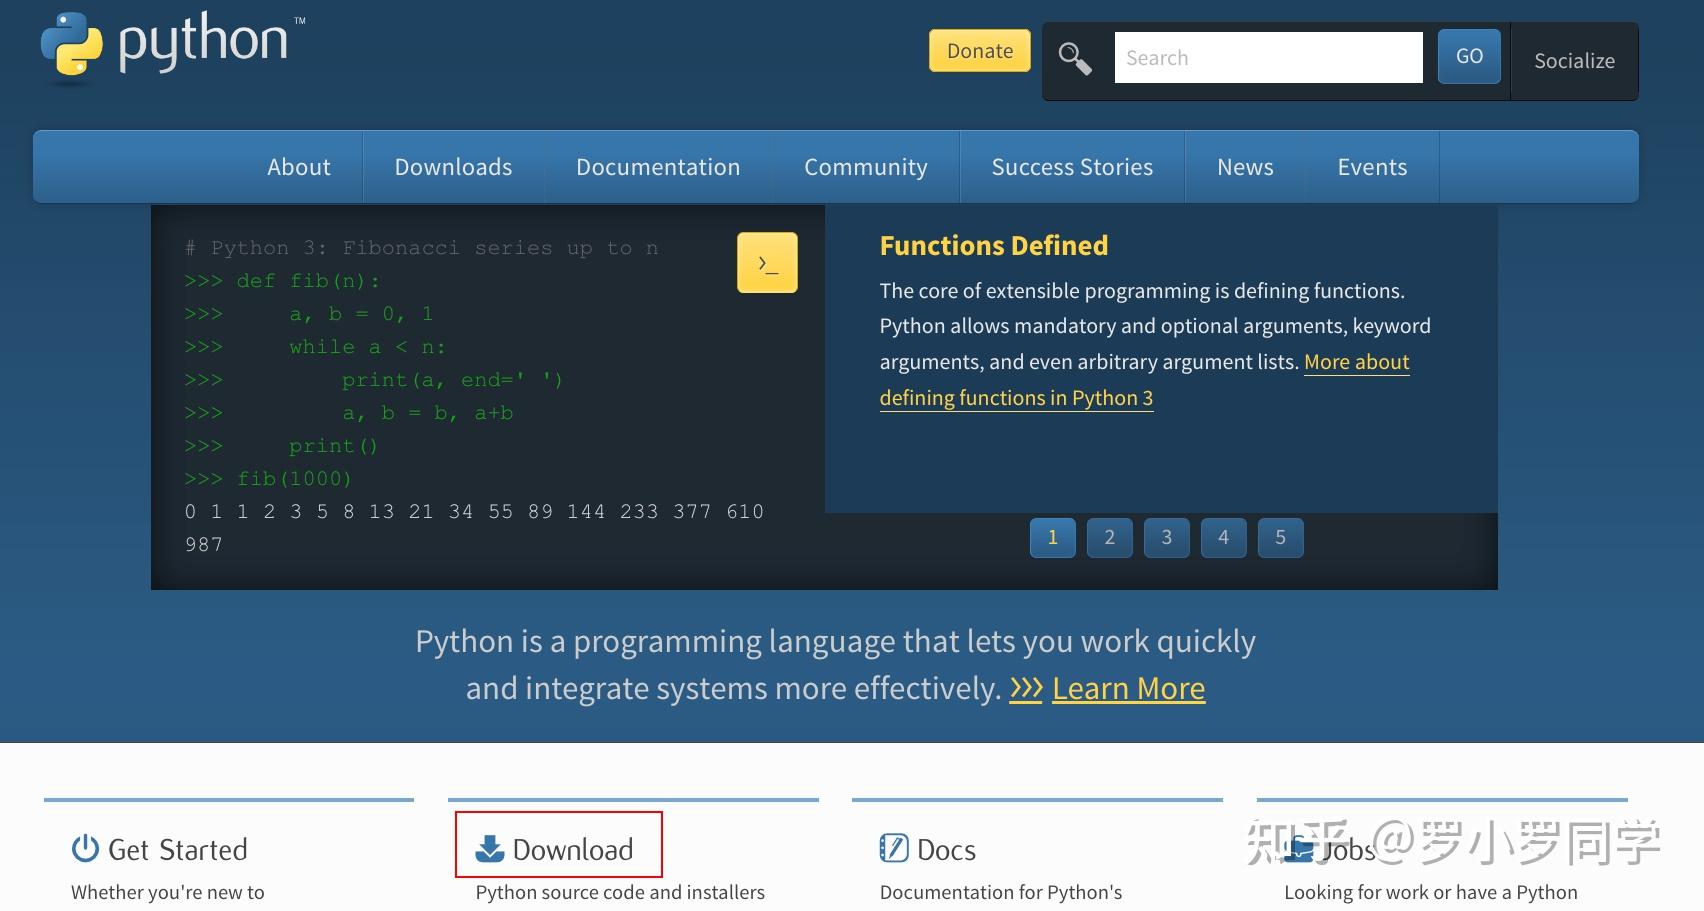1704x911 pixels.
Task: Click the Get Started power icon
Action: pyautogui.click(x=85, y=849)
